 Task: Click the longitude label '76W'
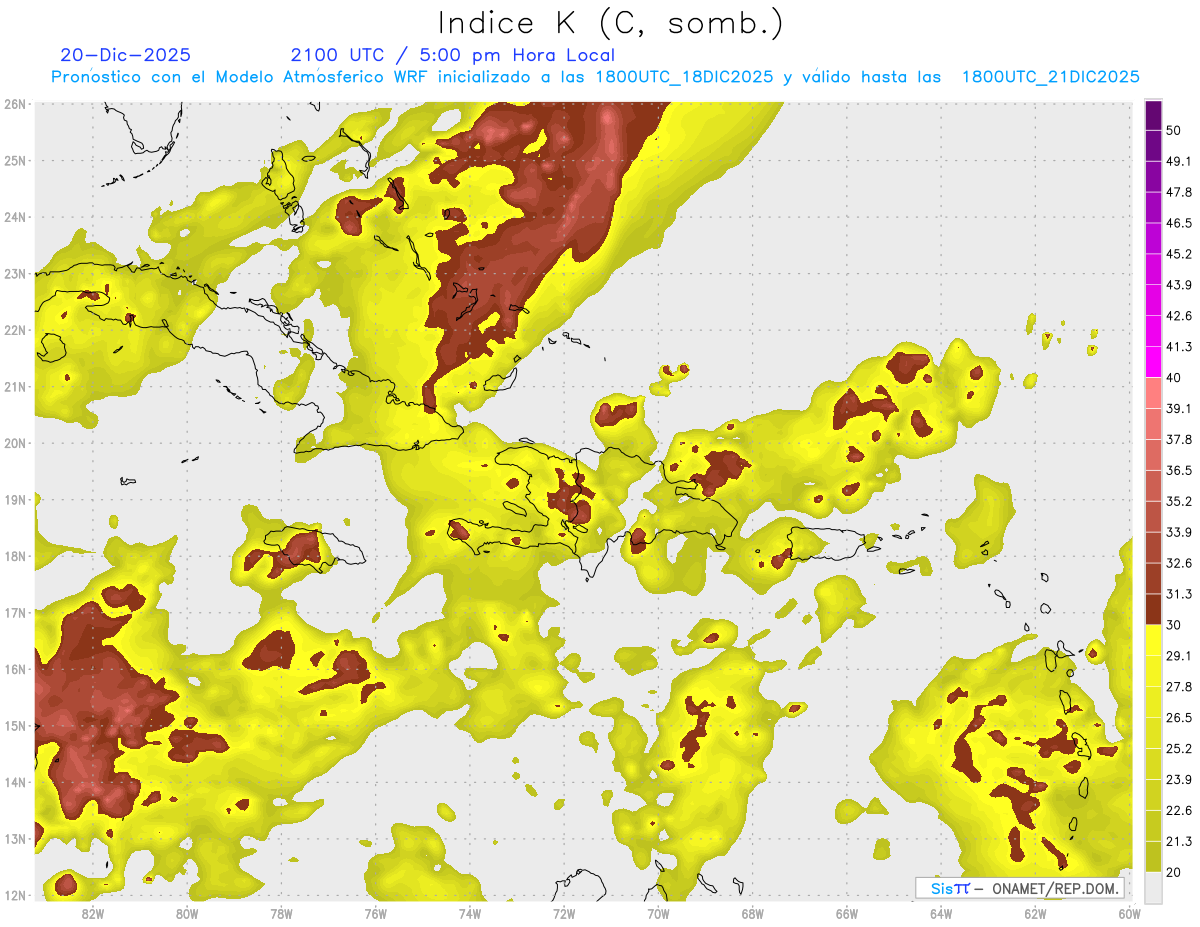[375, 913]
